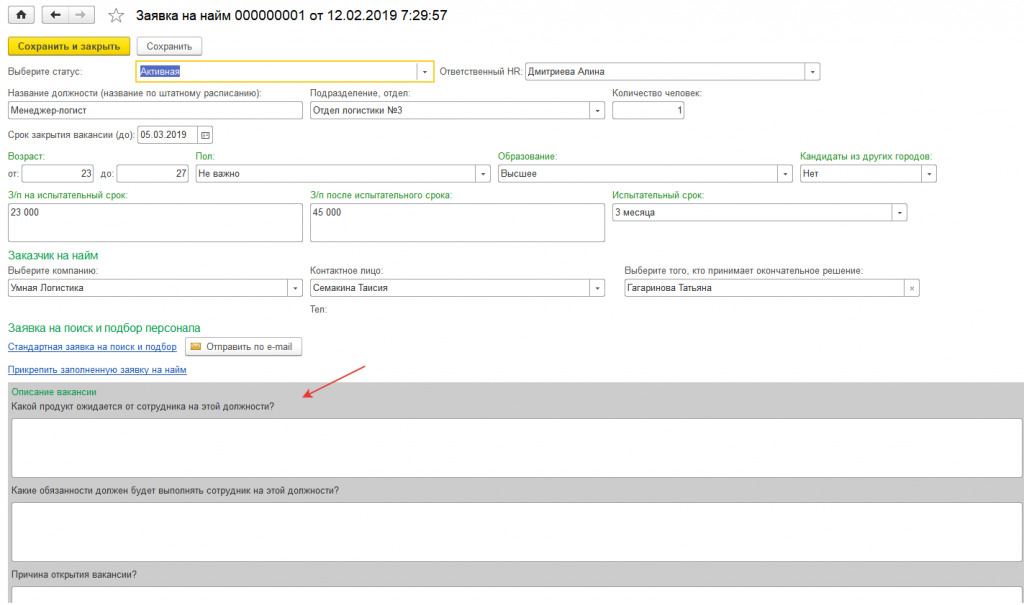1024x605 pixels.
Task: Open Стандартная заявка на поиск и подбор link
Action: 92,347
